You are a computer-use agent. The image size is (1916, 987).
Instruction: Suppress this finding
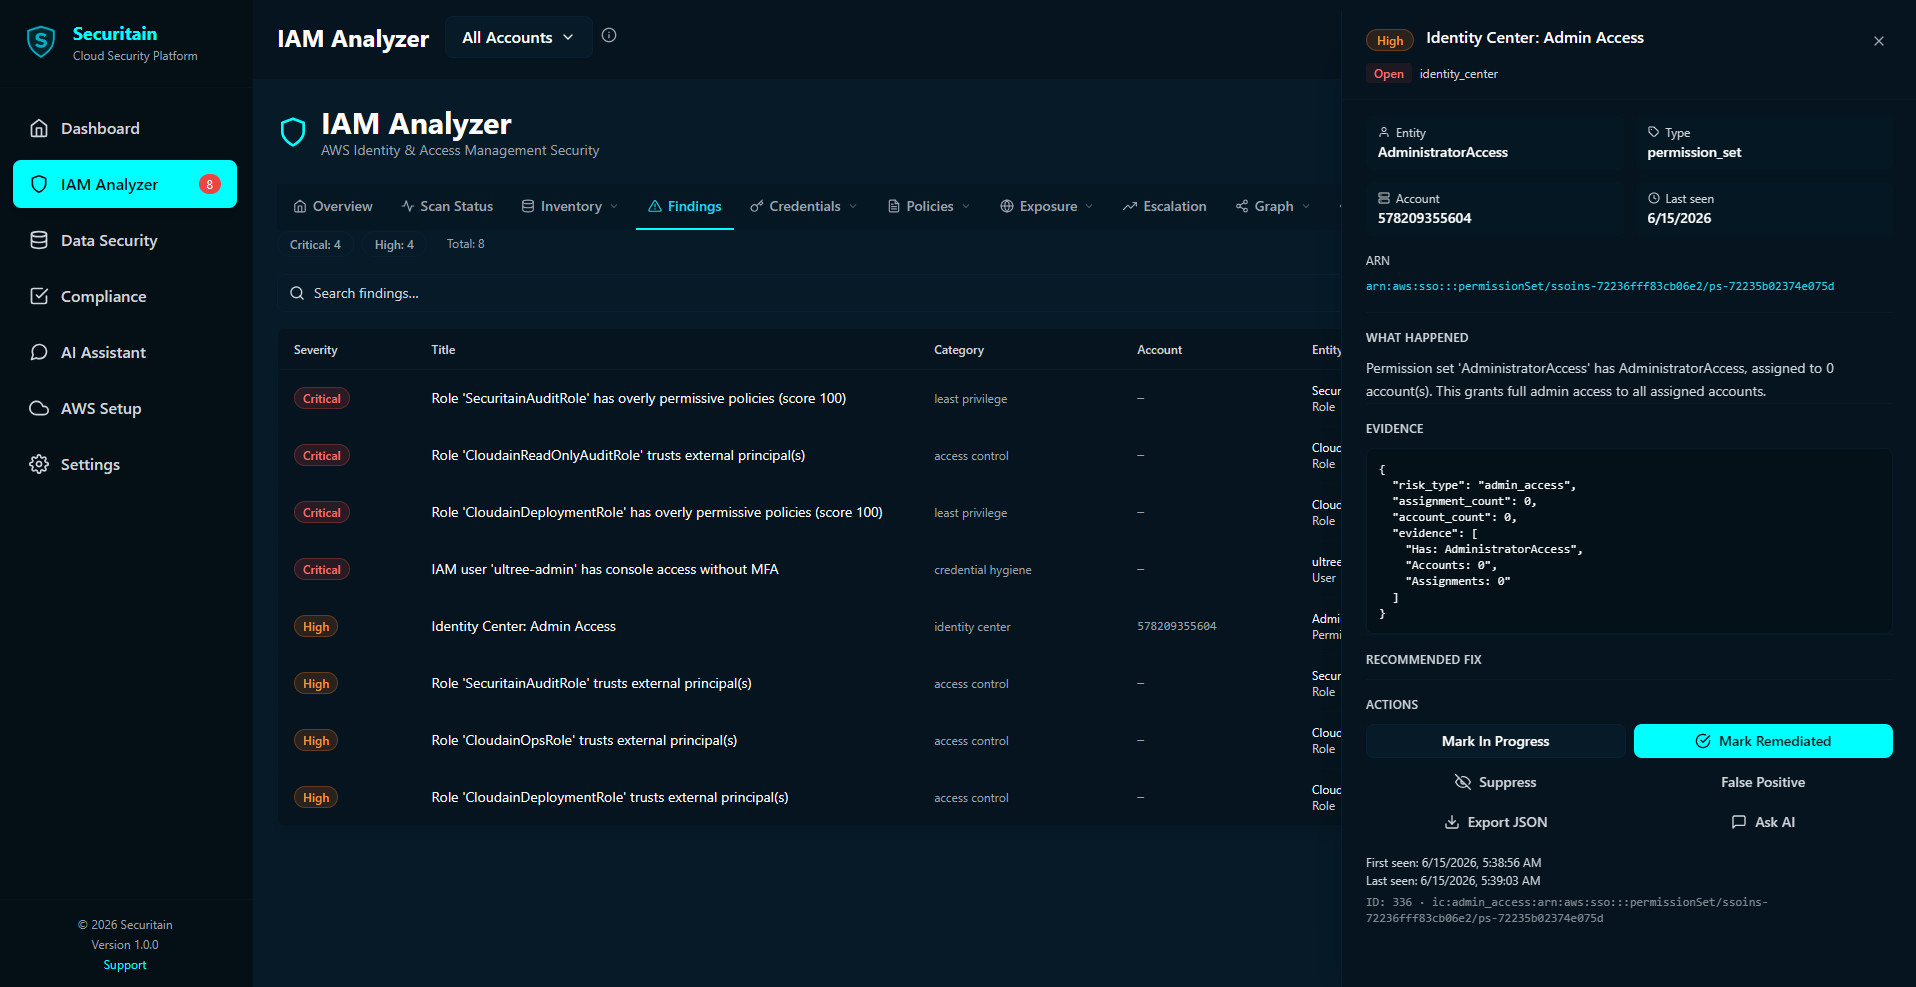click(x=1496, y=782)
